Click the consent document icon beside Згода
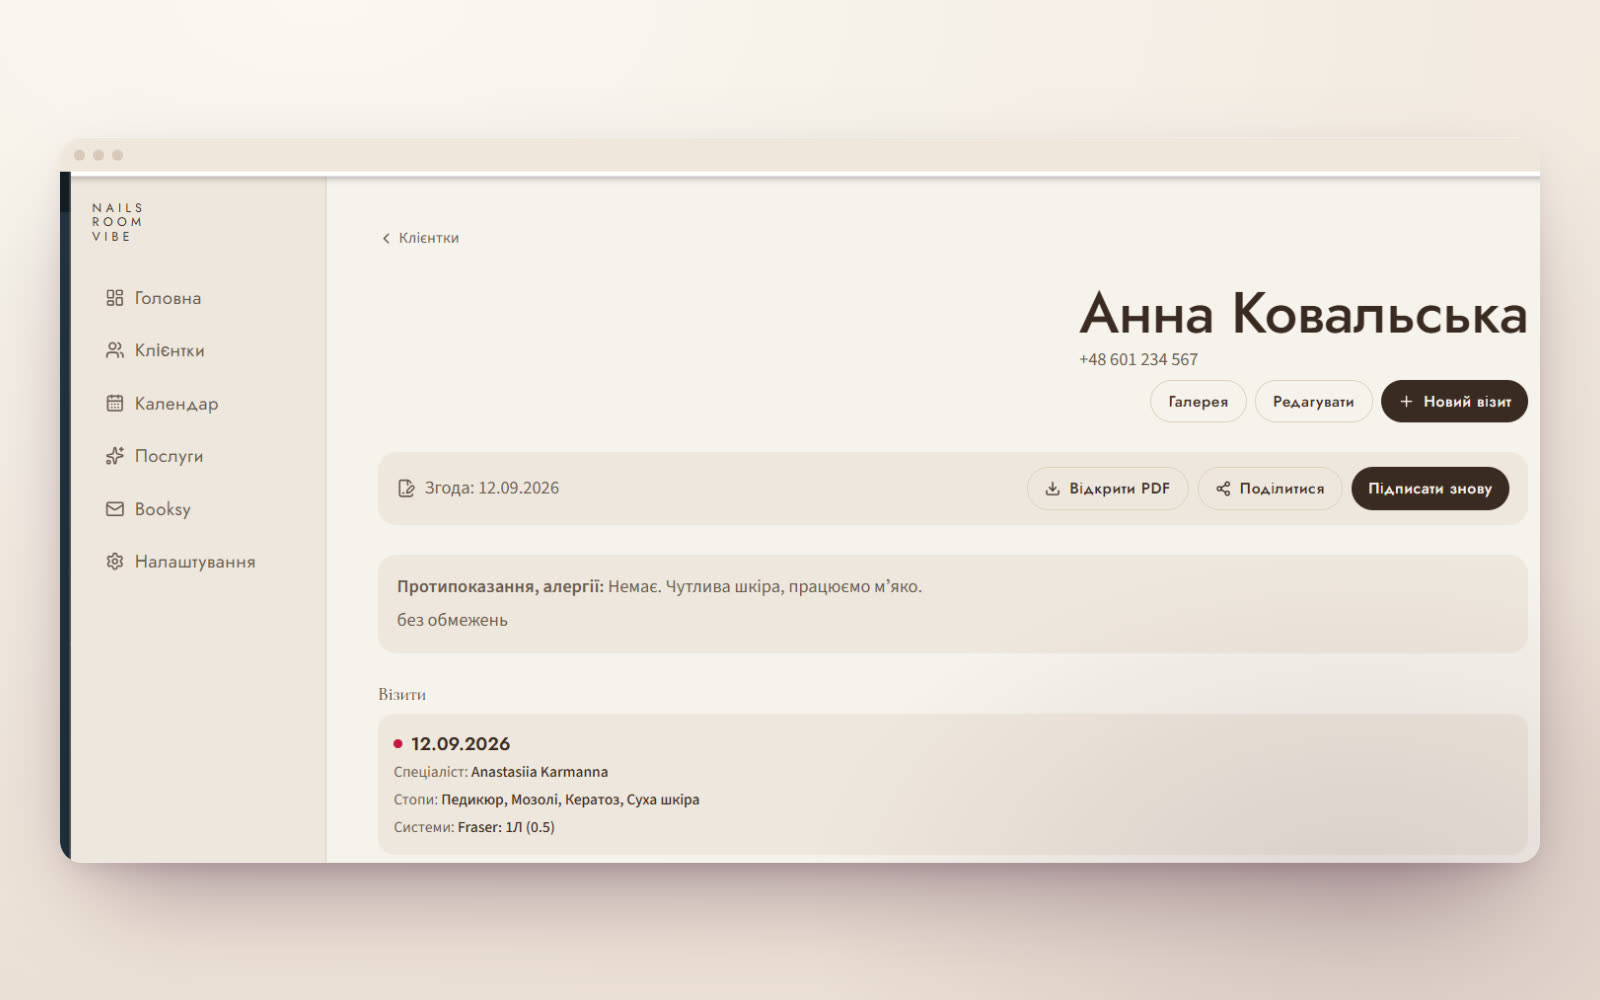1600x1000 pixels. tap(406, 488)
